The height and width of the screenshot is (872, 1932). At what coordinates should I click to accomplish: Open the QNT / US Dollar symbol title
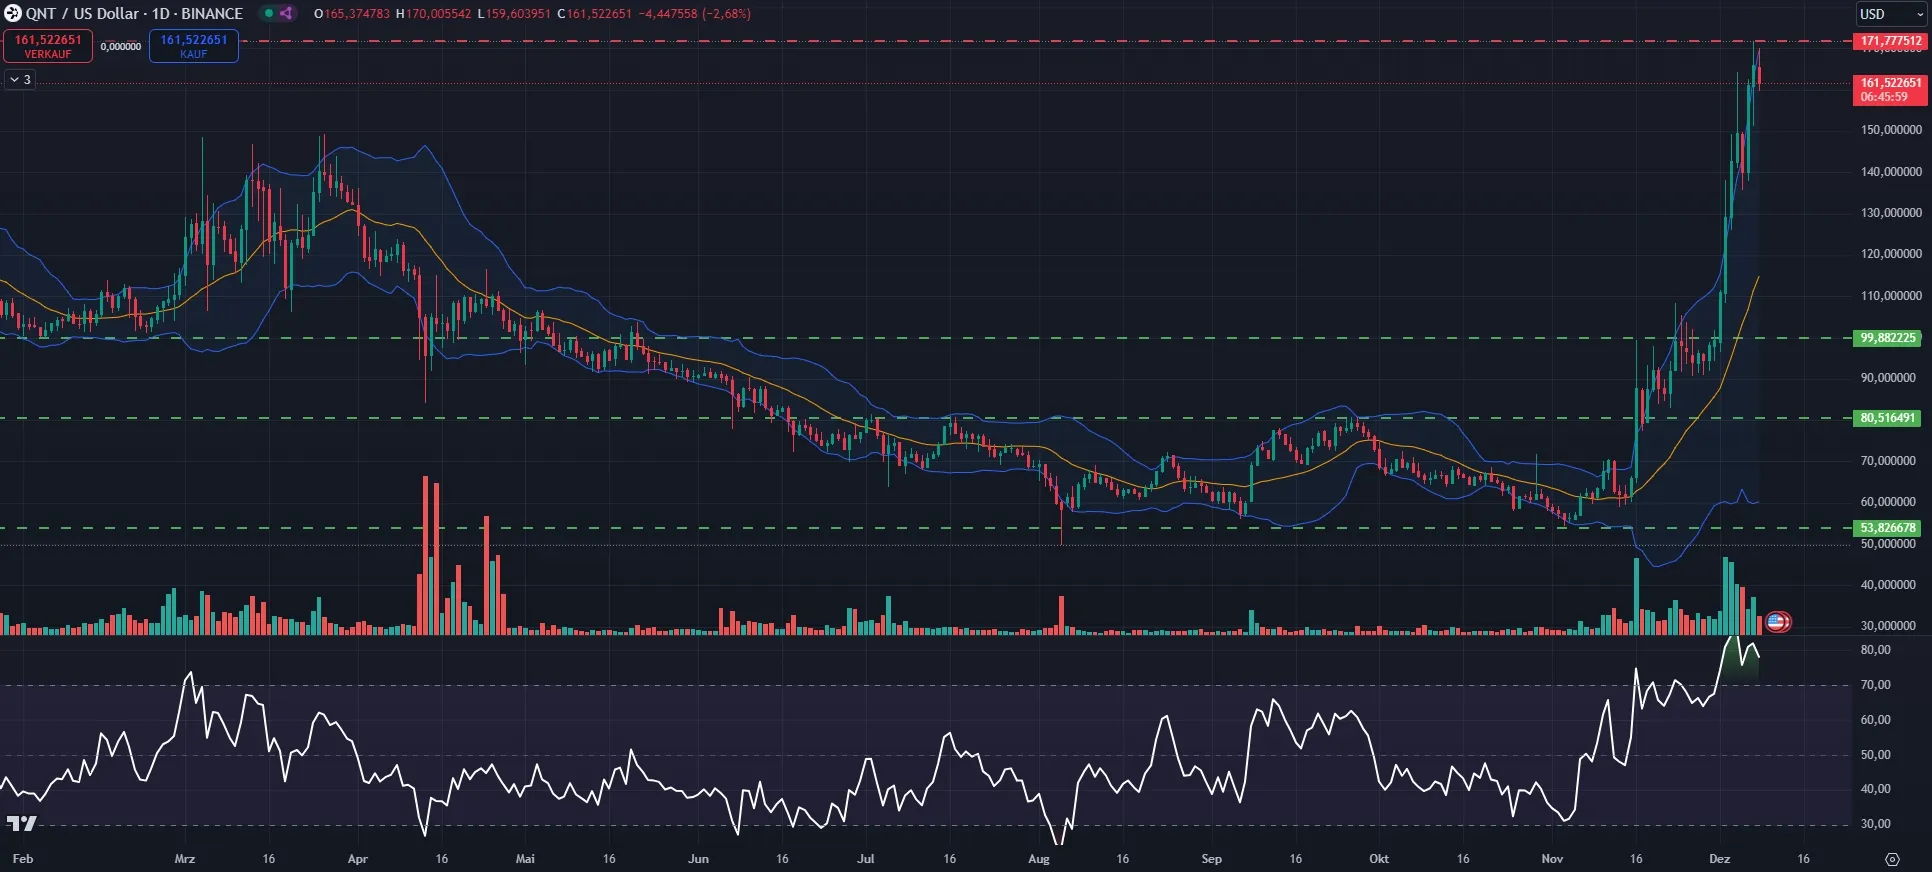tap(135, 14)
